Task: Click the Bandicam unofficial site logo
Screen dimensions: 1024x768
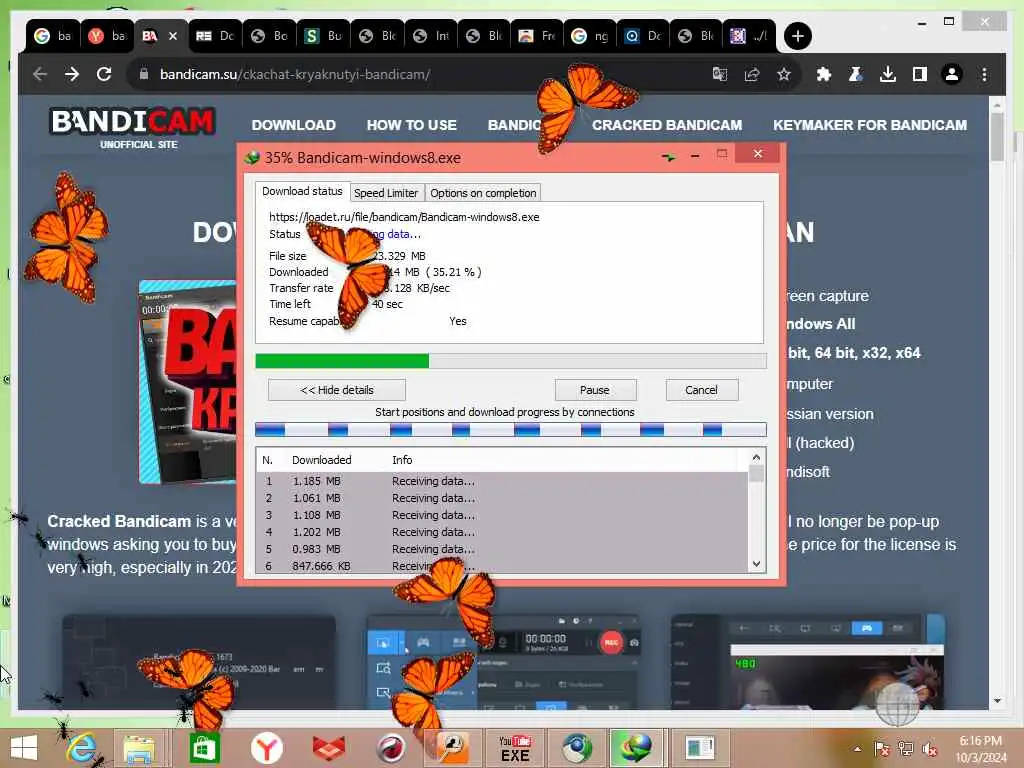Action: tap(133, 128)
